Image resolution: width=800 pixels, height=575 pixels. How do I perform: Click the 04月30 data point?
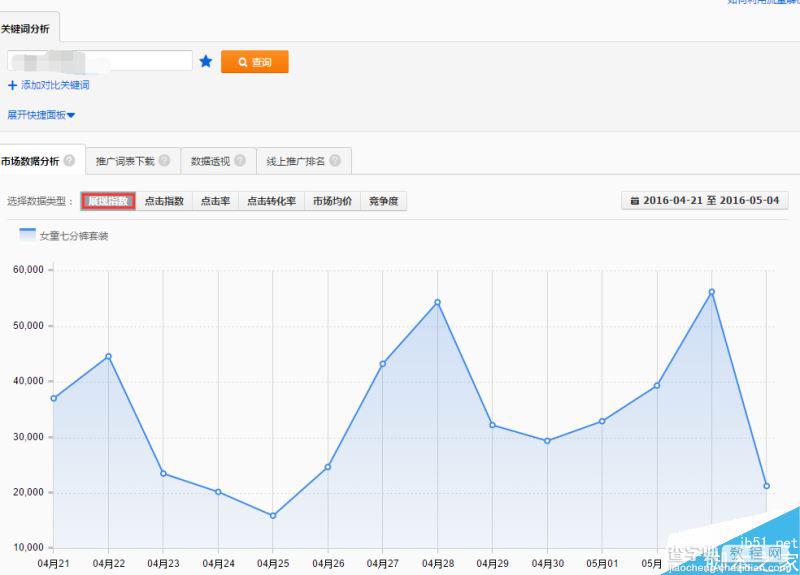click(547, 441)
